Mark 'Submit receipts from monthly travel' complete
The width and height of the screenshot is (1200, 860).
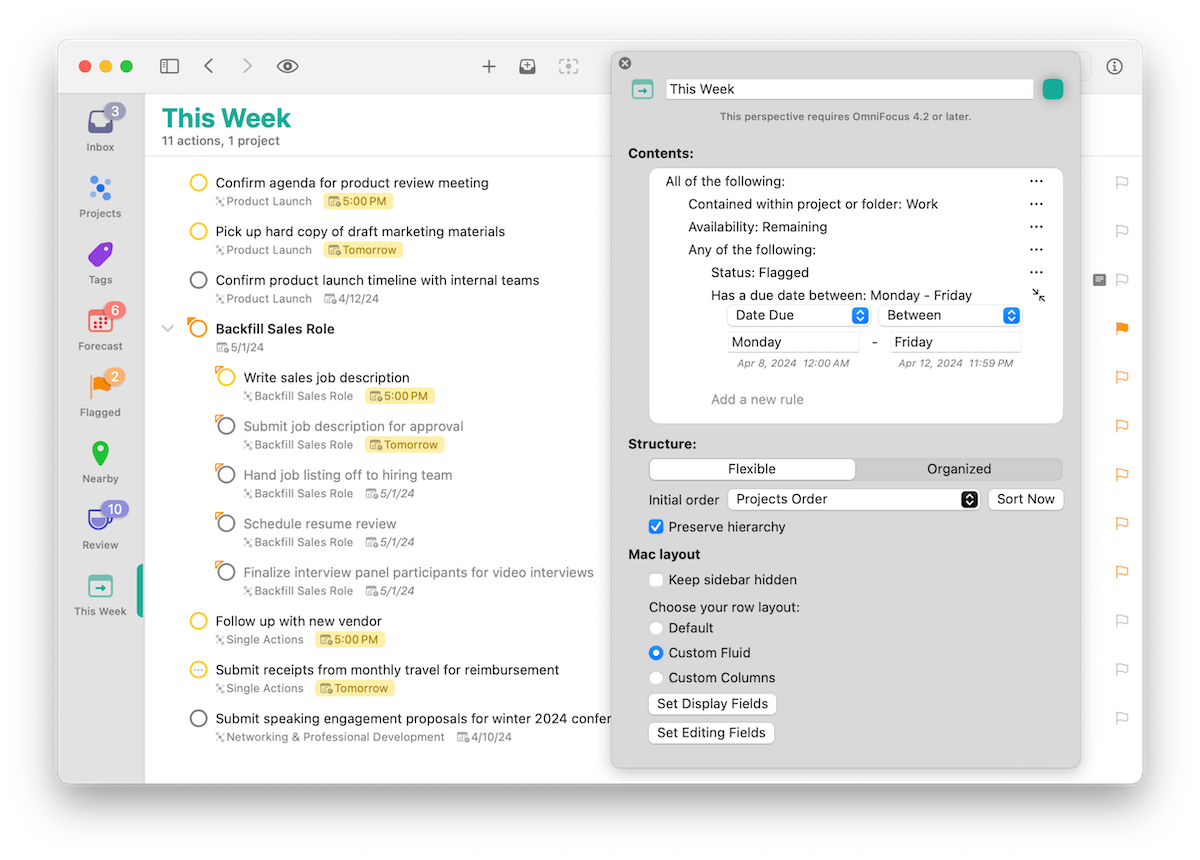pos(198,670)
